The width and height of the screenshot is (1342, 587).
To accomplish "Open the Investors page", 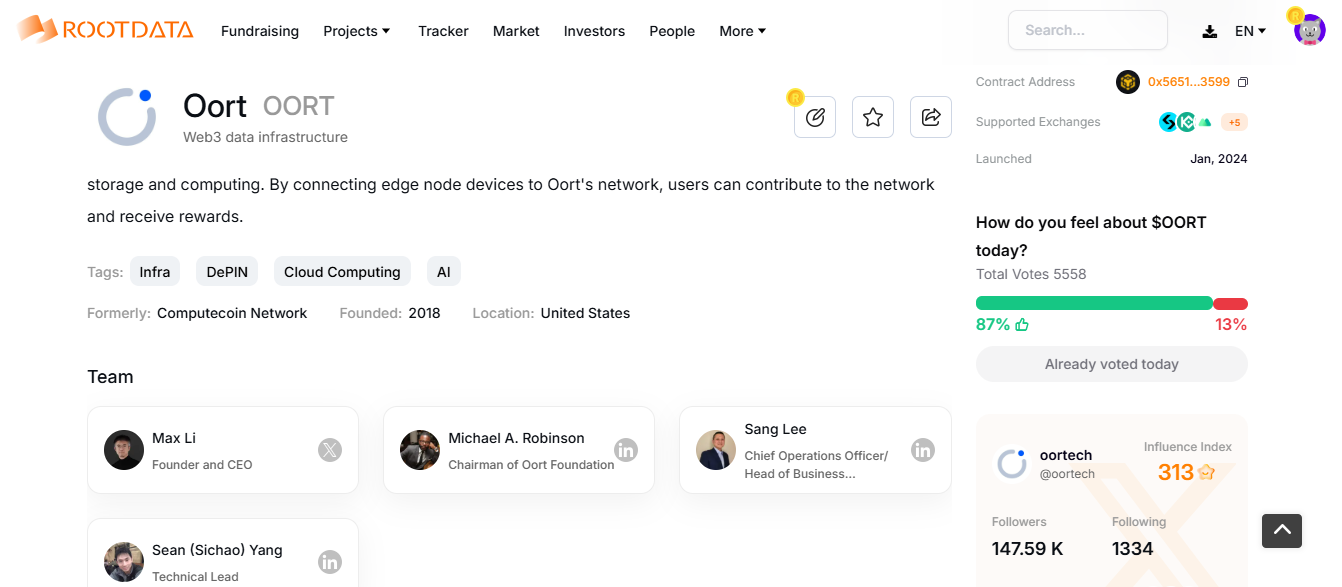I will (x=594, y=31).
